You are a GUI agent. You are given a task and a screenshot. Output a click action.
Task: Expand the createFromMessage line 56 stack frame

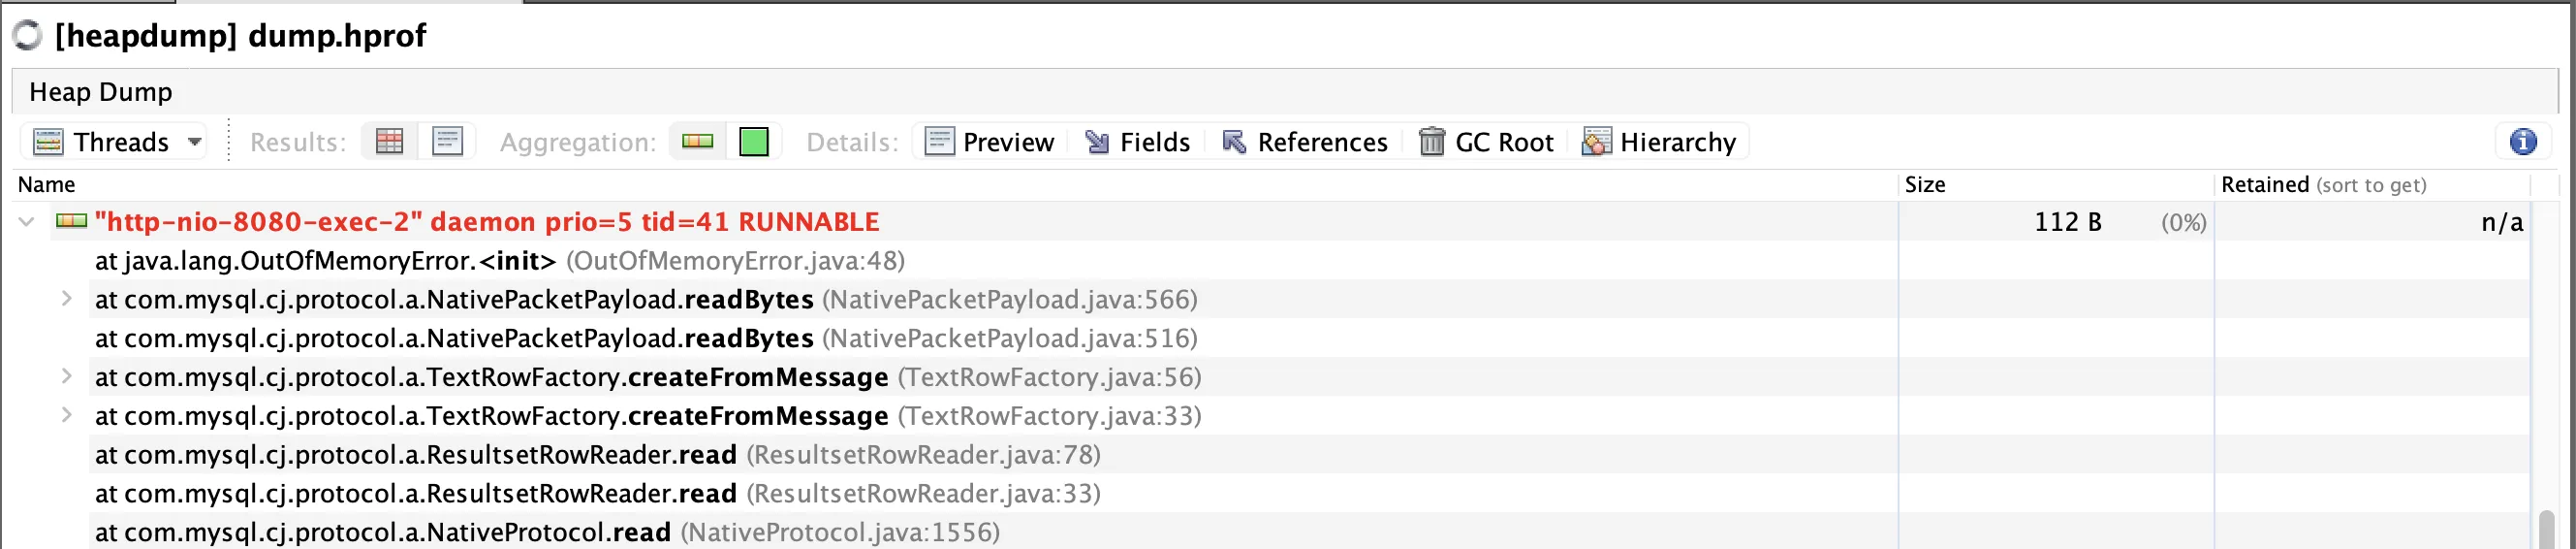[x=66, y=377]
